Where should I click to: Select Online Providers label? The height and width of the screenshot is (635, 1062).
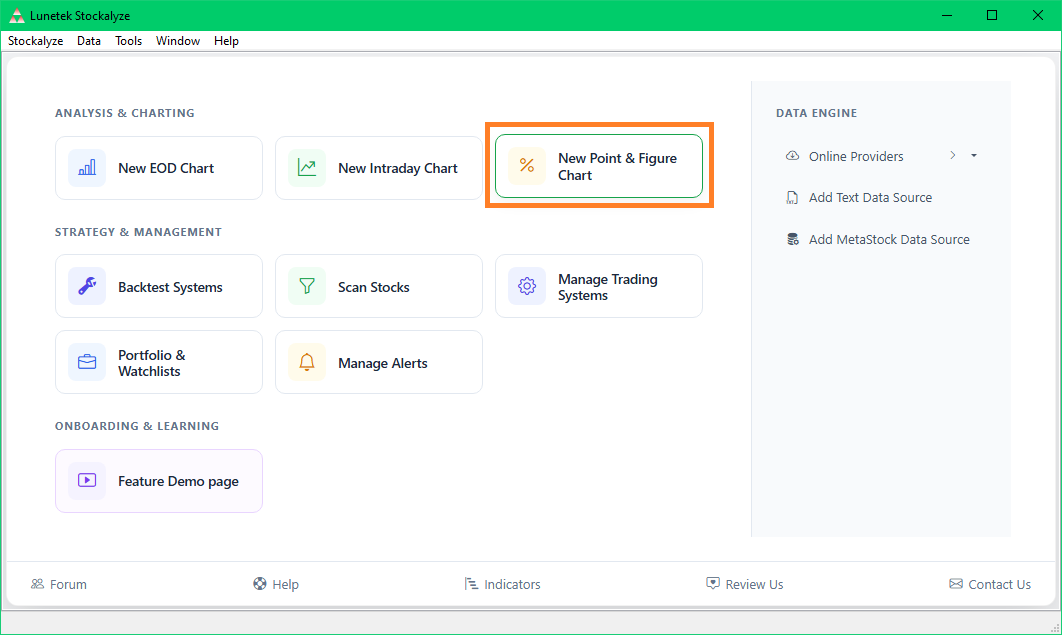point(856,156)
